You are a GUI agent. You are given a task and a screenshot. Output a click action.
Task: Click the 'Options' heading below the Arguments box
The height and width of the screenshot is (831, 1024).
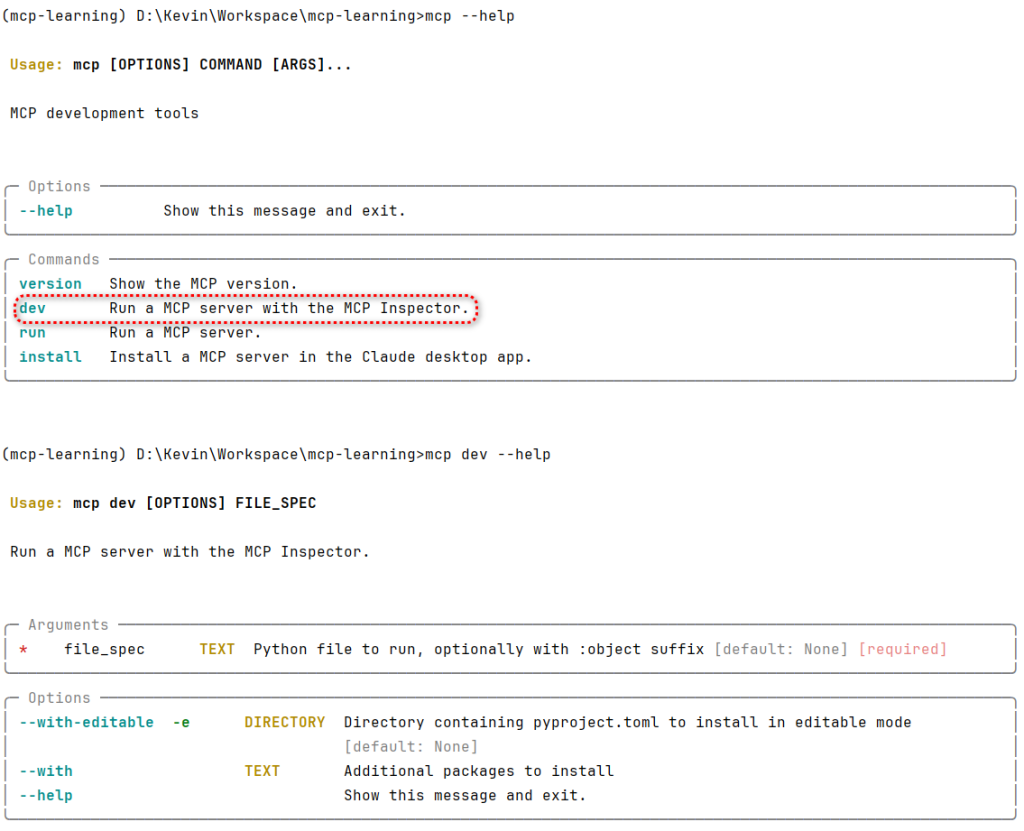[59, 698]
